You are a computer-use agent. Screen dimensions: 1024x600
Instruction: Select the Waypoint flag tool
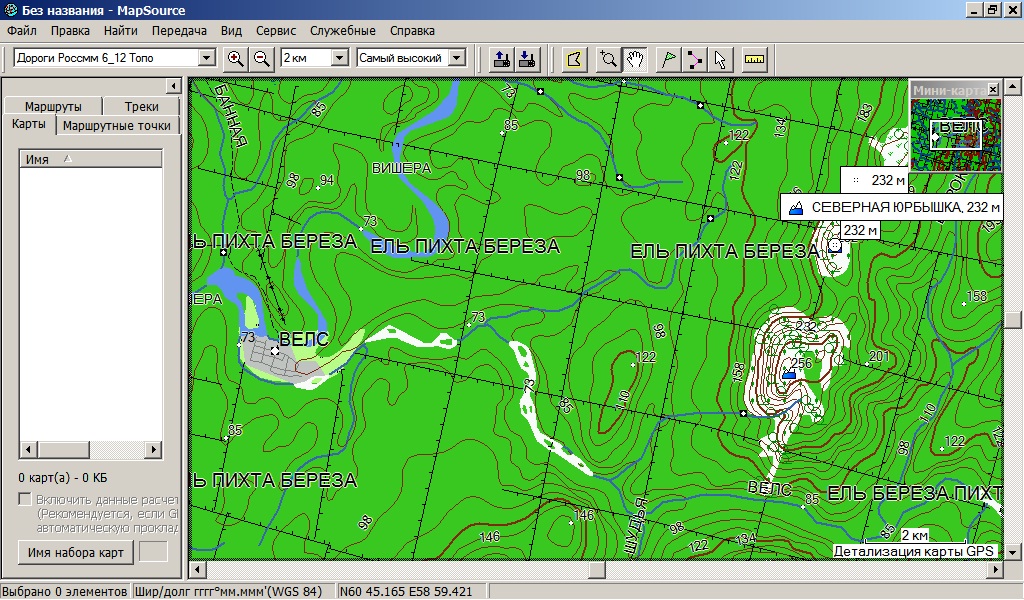coord(667,59)
